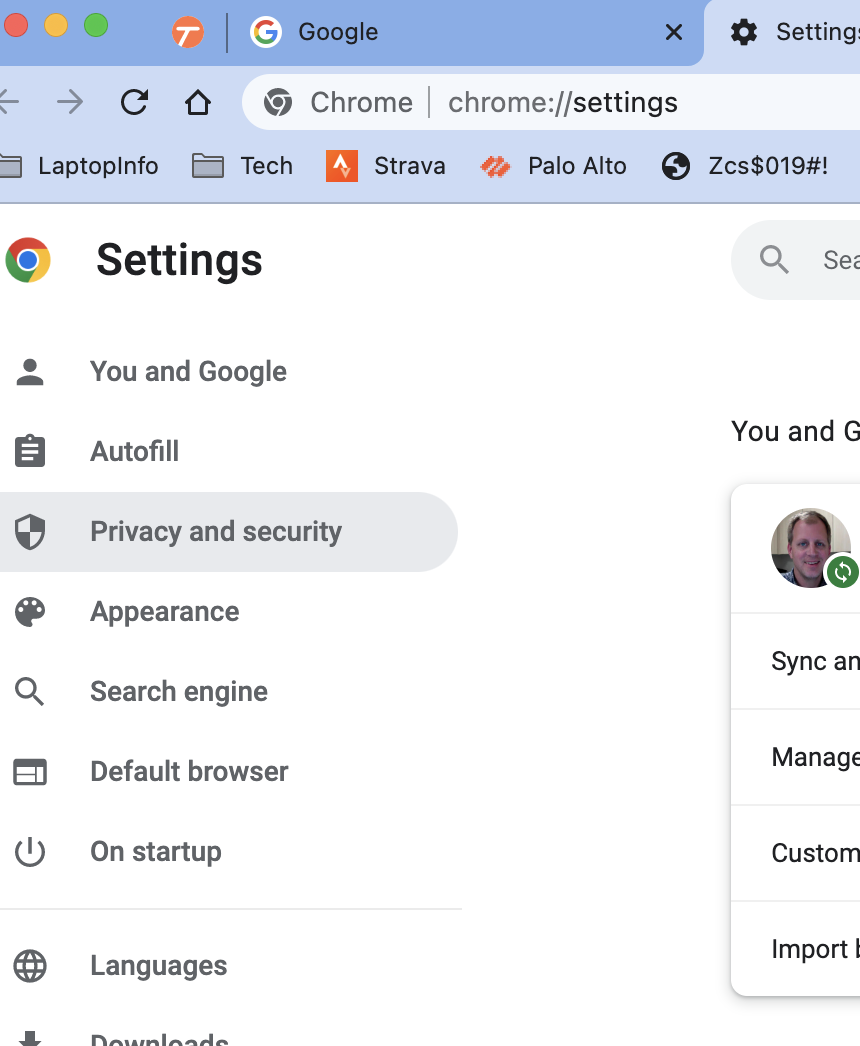Viewport: 860px width, 1046px height.
Task: Click the search settings field
Action: (796, 260)
